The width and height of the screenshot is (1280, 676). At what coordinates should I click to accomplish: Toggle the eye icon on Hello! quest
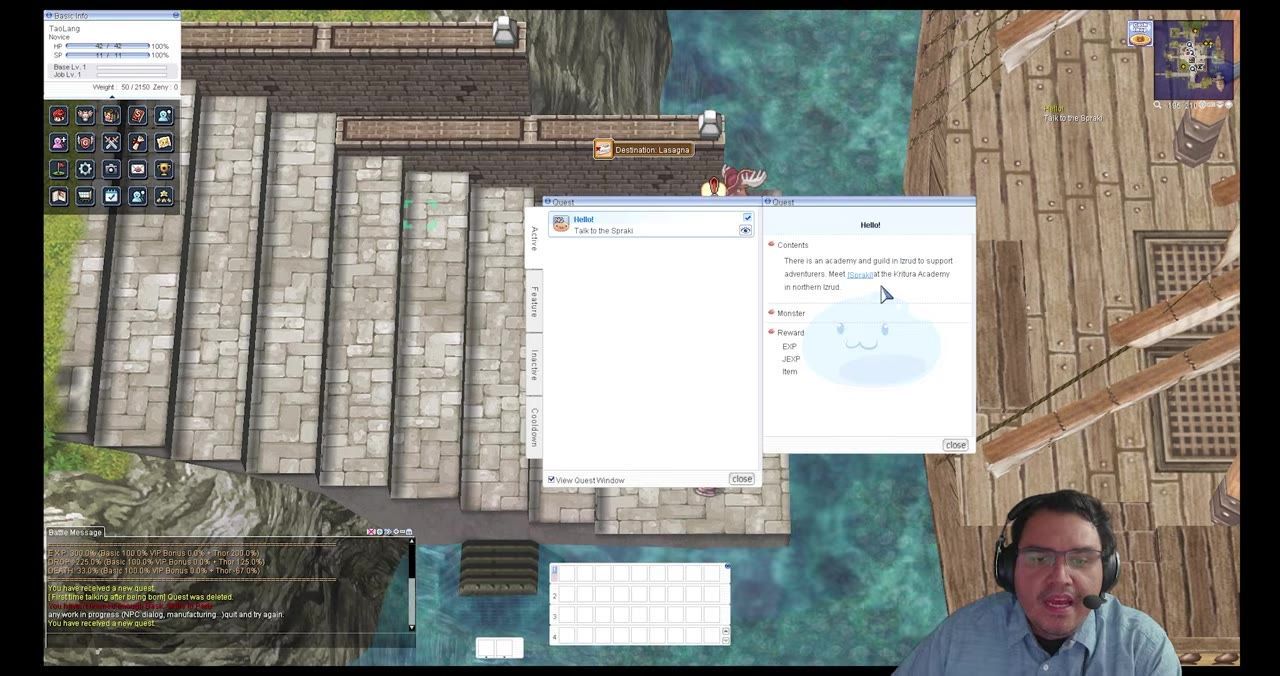[x=745, y=230]
